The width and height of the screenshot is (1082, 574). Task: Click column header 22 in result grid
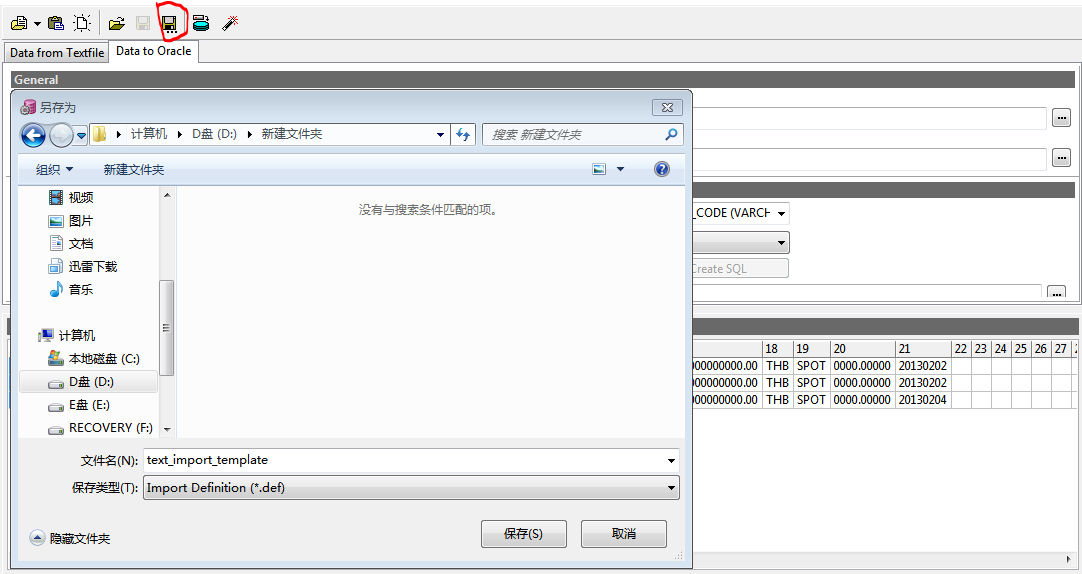tap(961, 348)
